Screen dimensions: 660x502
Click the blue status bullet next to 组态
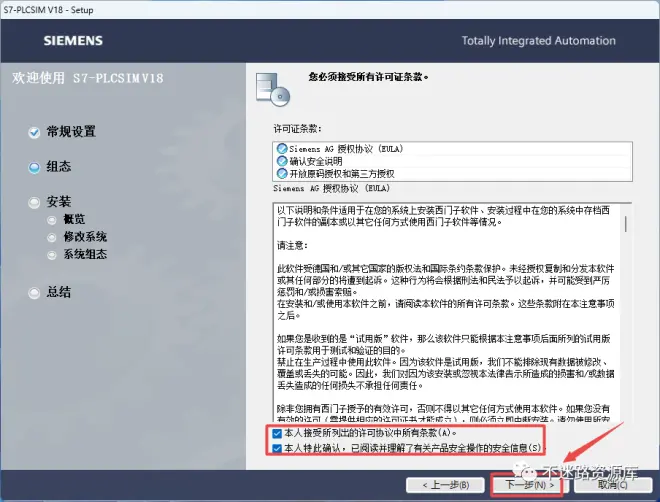pyautogui.click(x=34, y=167)
